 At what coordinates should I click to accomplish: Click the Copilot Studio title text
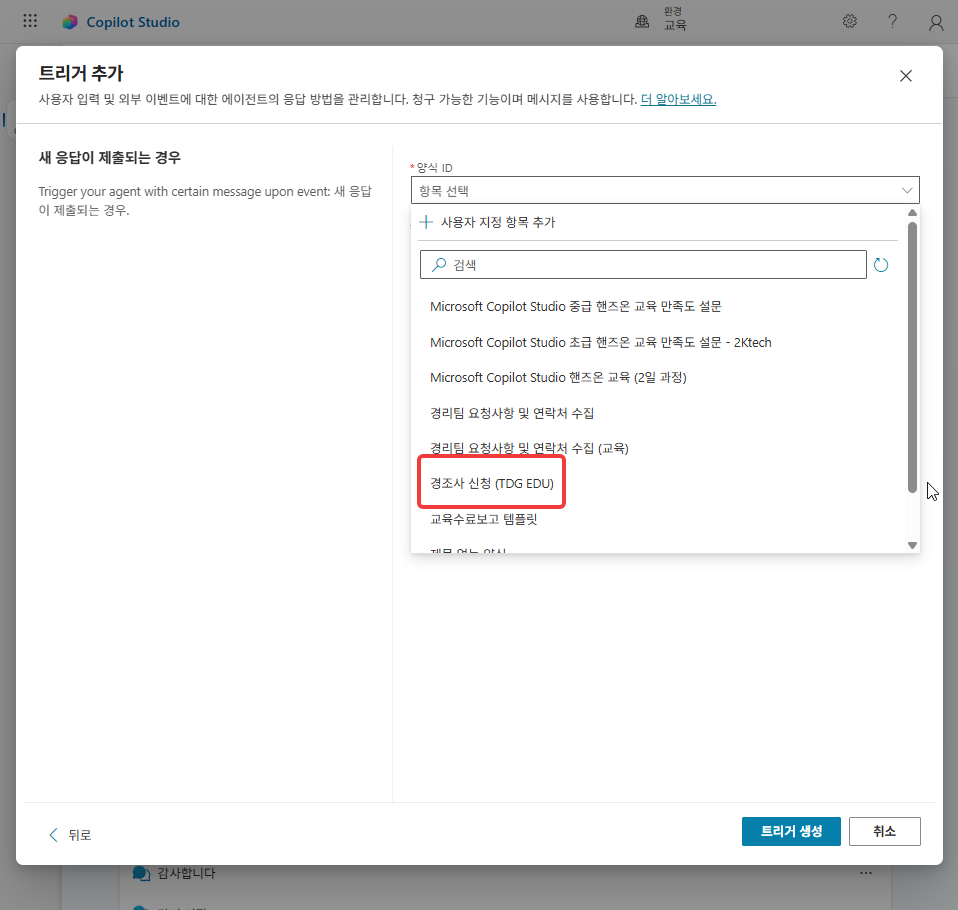[133, 22]
